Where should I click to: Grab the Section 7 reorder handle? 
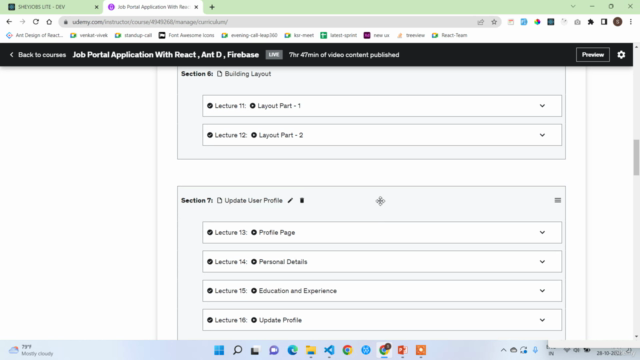coord(558,200)
